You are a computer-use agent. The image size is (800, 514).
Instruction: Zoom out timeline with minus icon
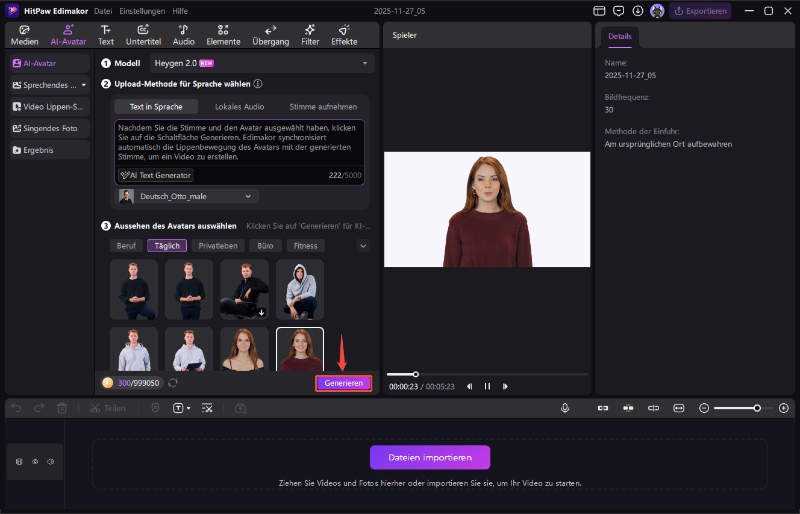pyautogui.click(x=704, y=408)
